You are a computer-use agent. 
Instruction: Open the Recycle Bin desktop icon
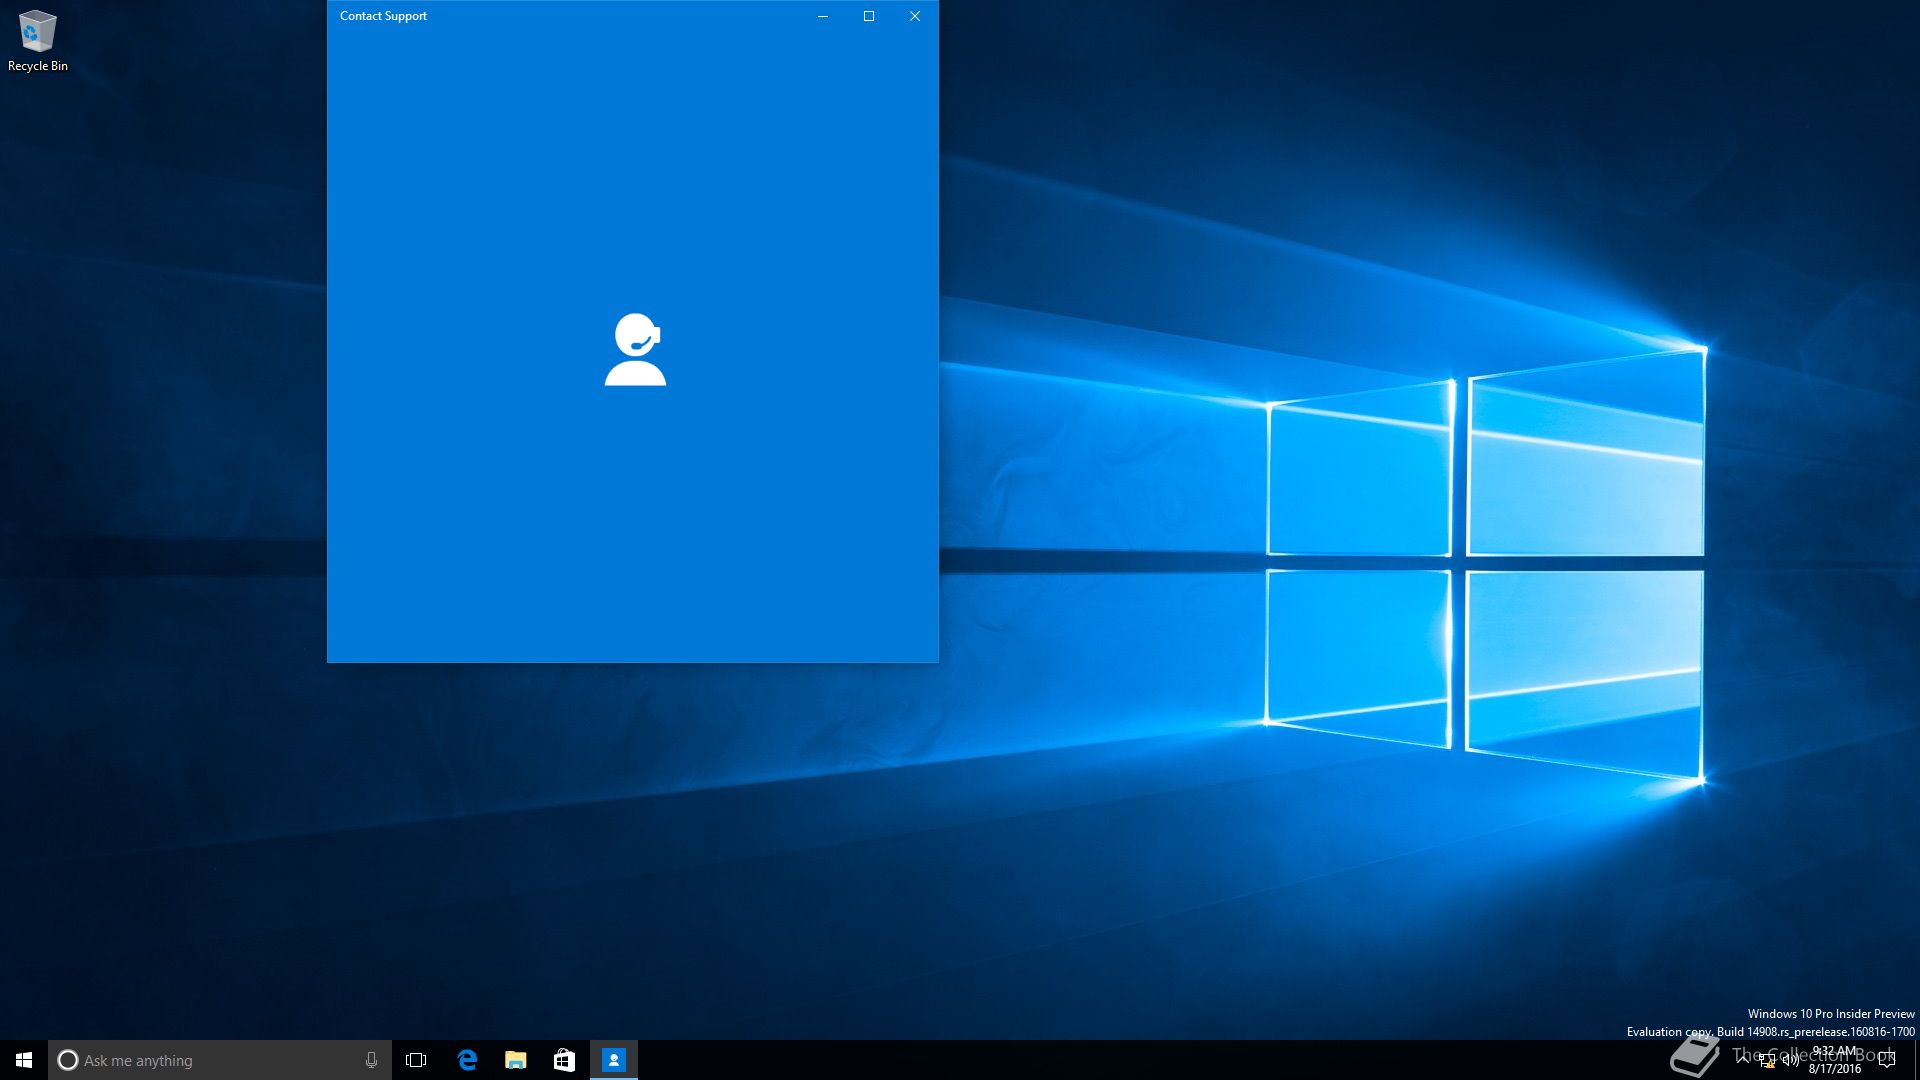pyautogui.click(x=38, y=41)
